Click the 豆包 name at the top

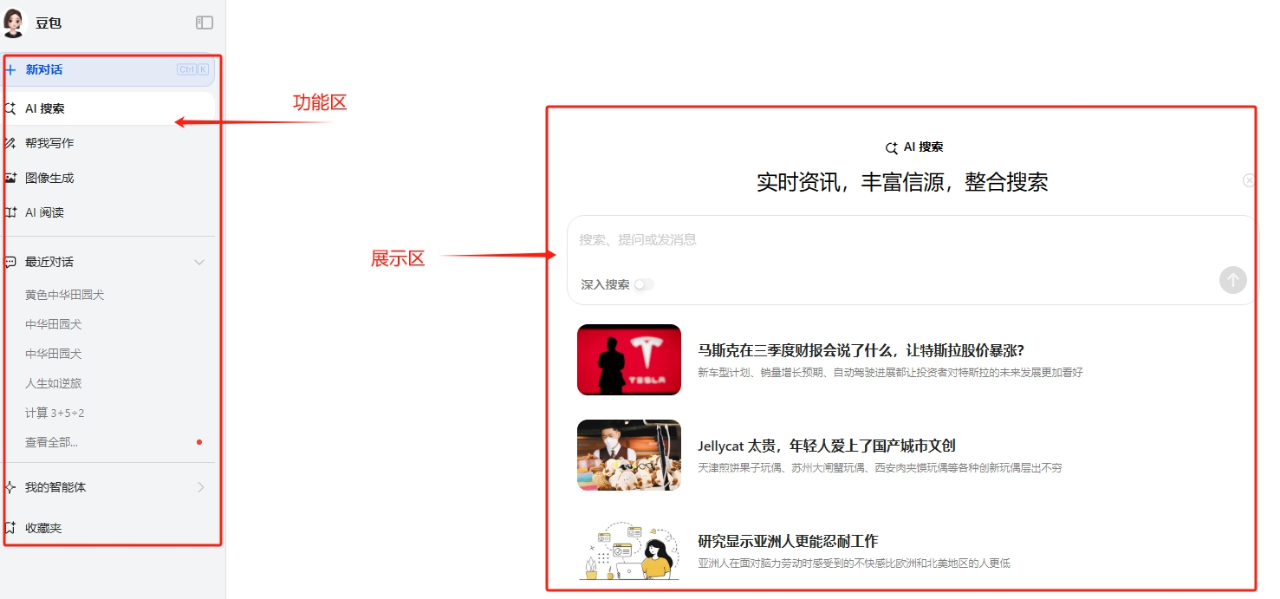(49, 23)
